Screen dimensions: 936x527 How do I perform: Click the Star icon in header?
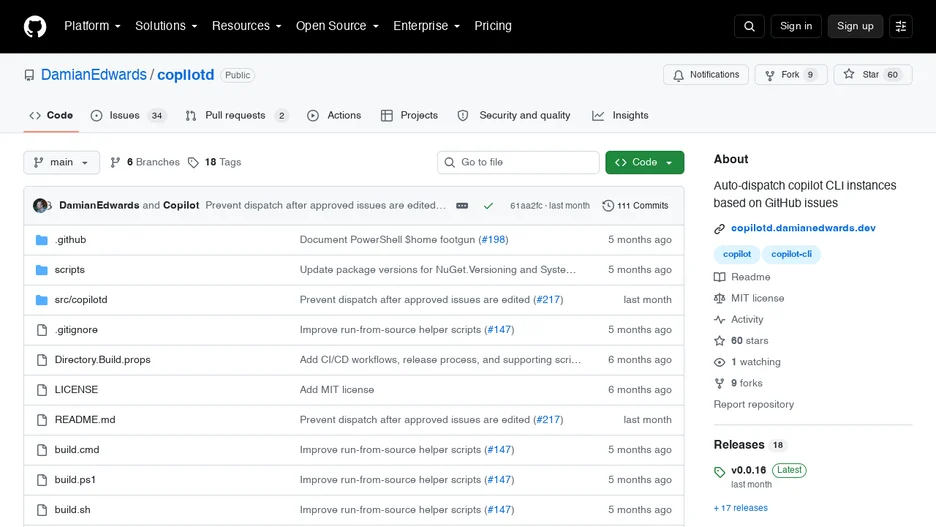point(849,75)
